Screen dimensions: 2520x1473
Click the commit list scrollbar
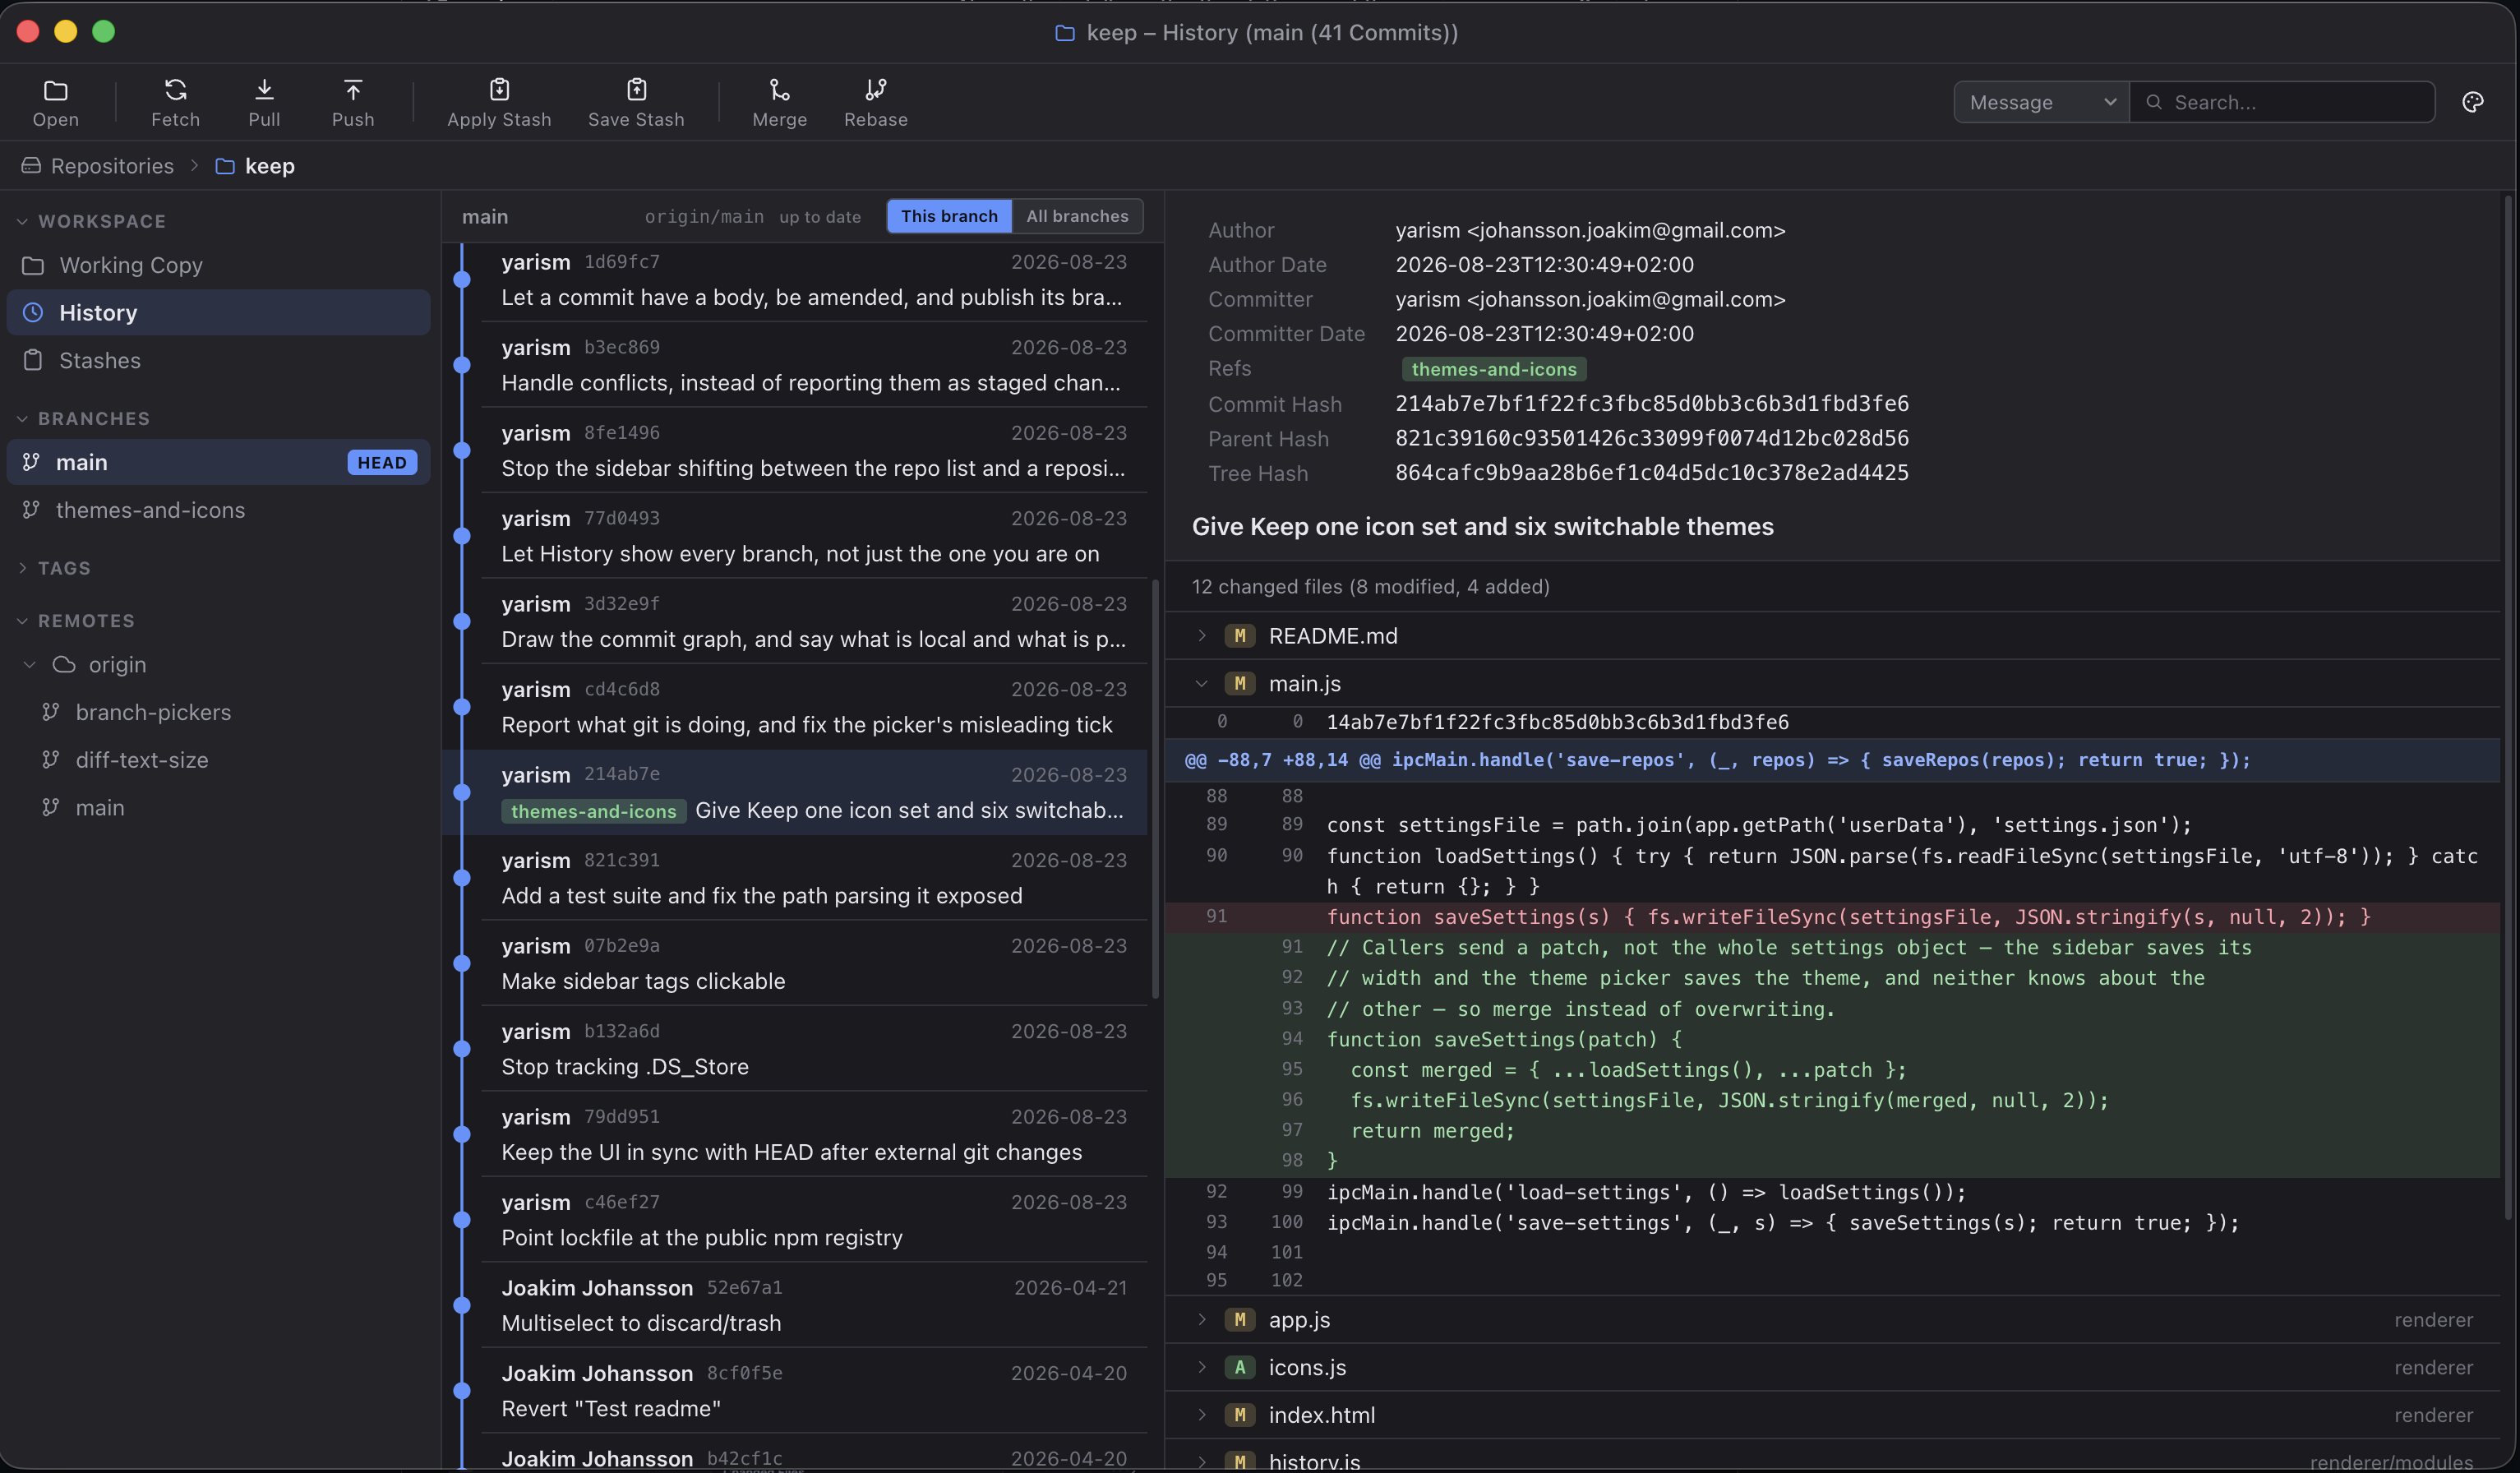(1155, 788)
